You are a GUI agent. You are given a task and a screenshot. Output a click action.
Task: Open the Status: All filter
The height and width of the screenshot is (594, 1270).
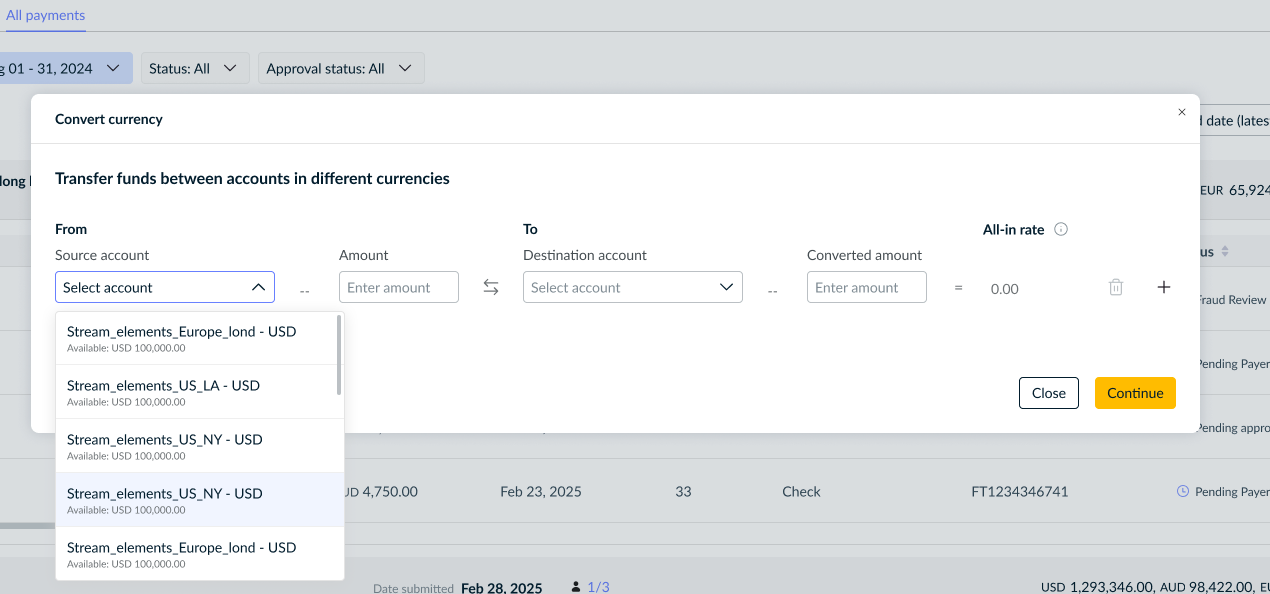194,68
